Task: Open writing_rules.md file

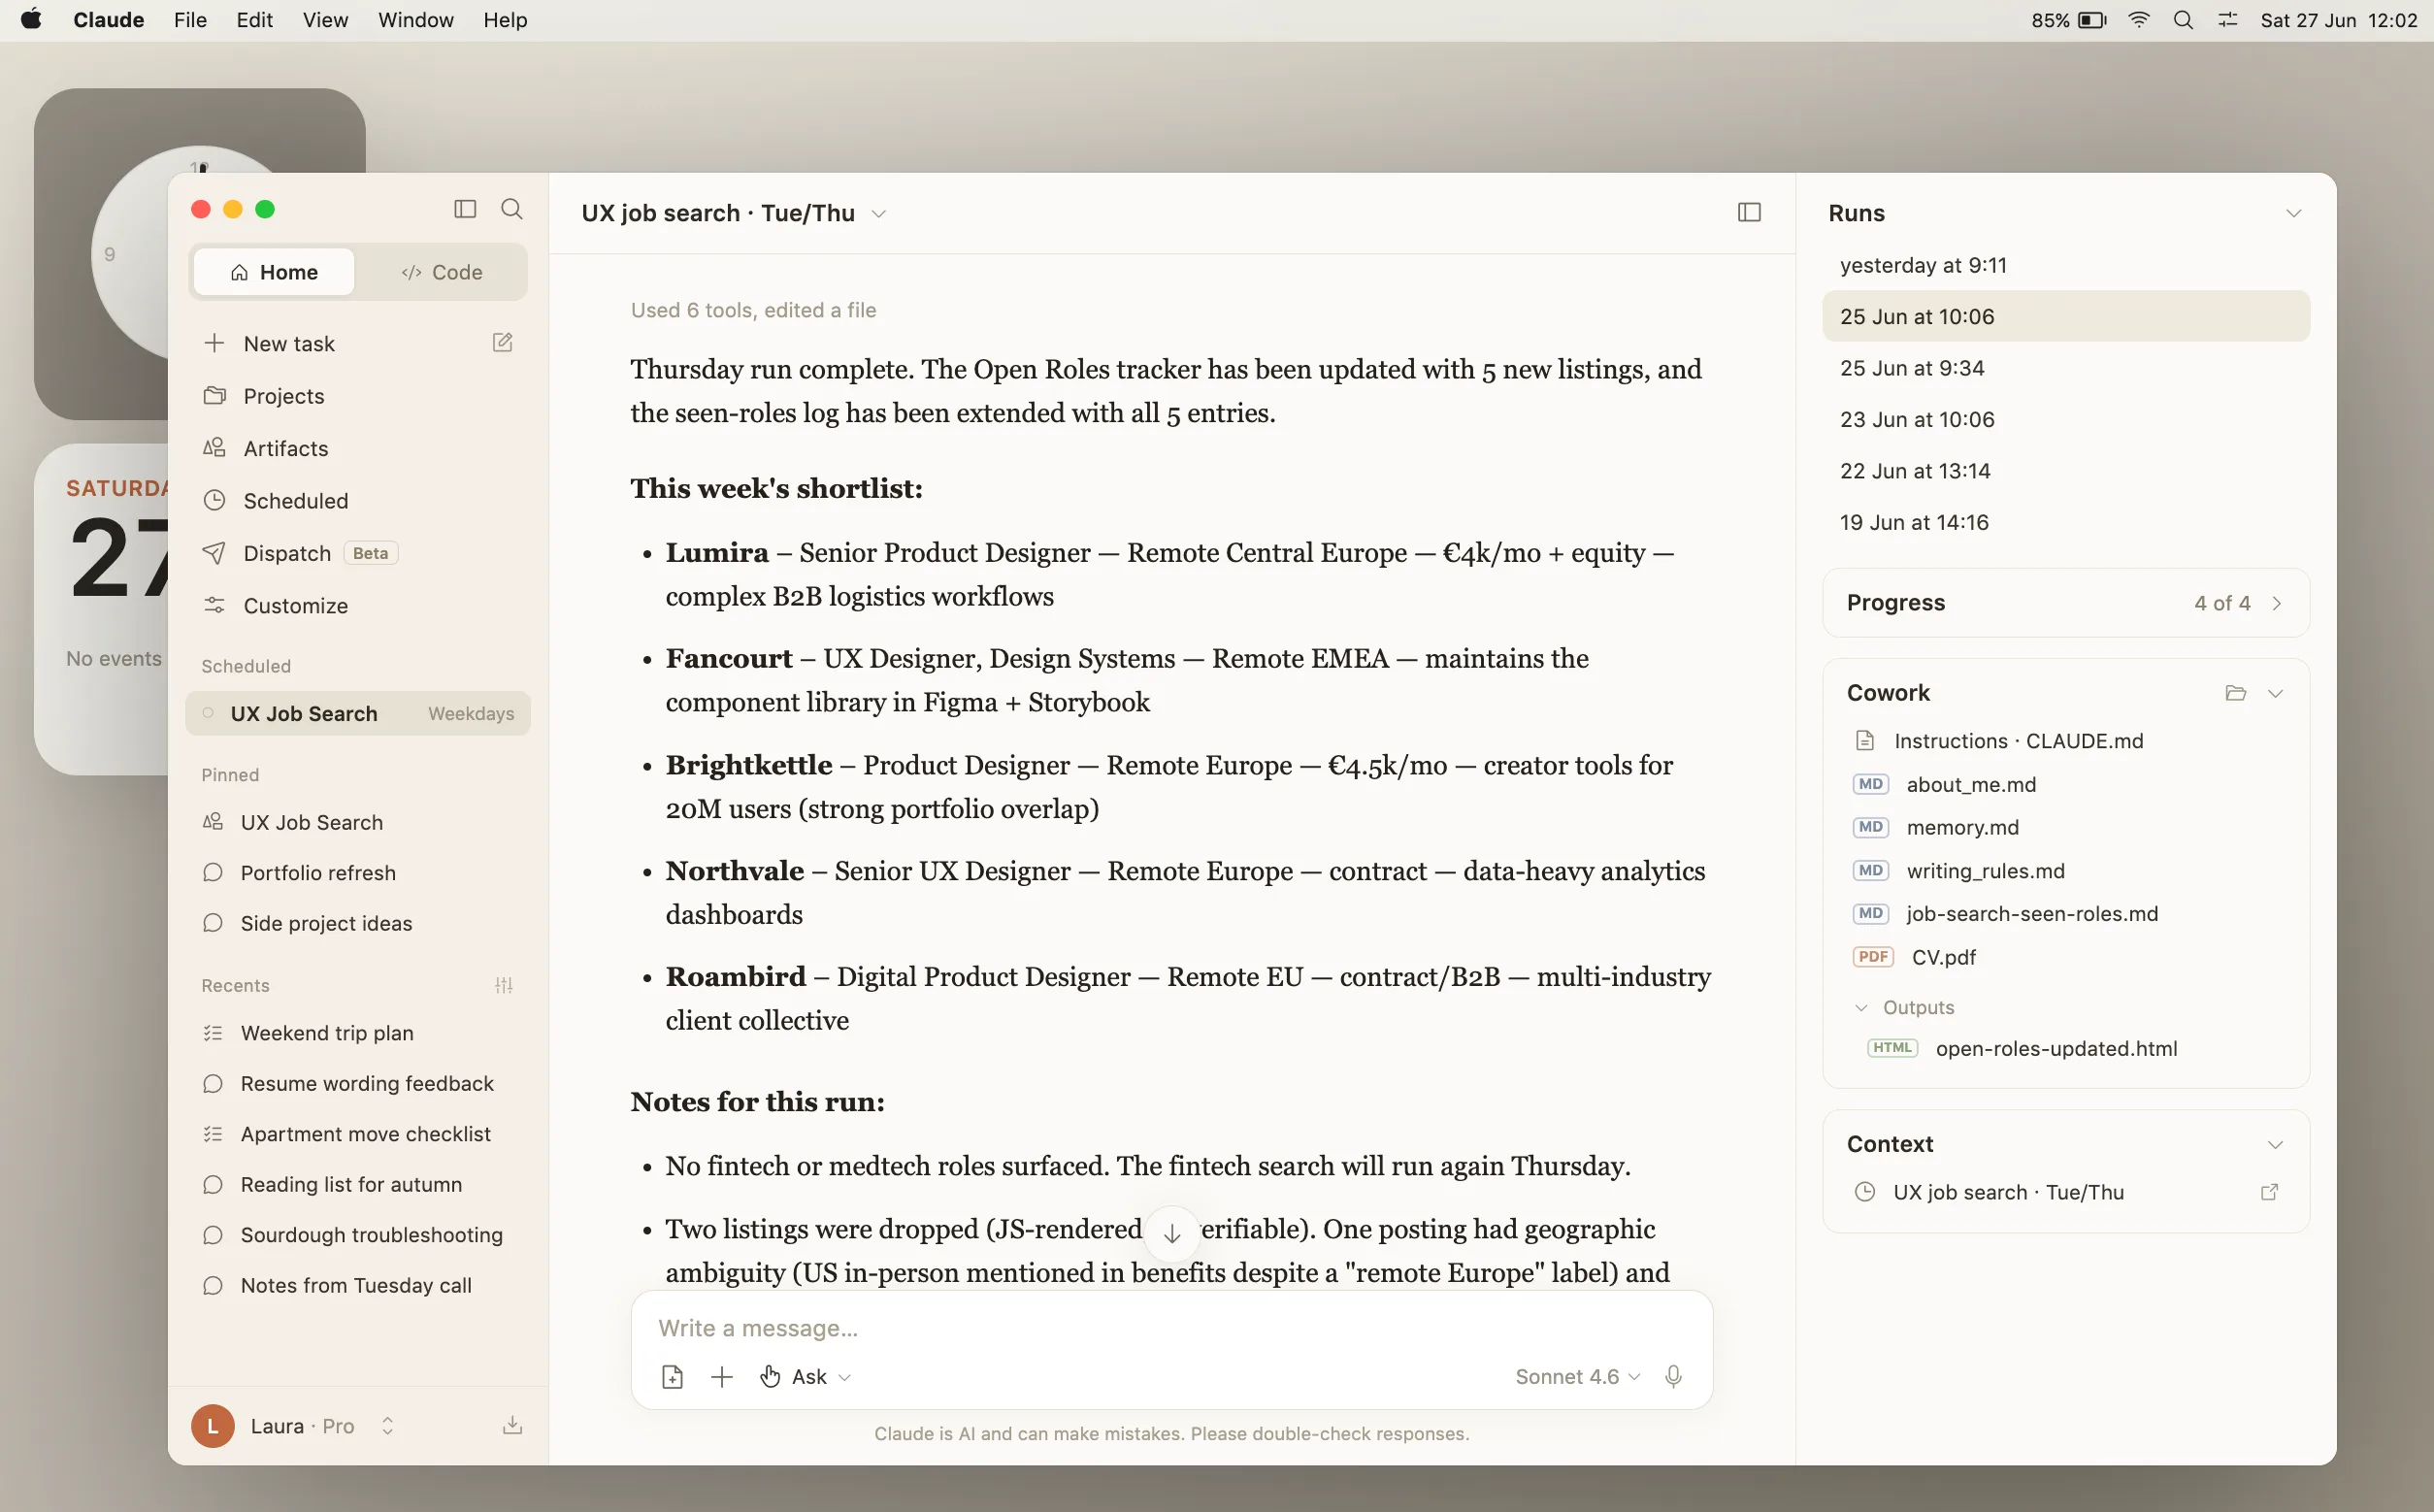Action: [2066, 871]
